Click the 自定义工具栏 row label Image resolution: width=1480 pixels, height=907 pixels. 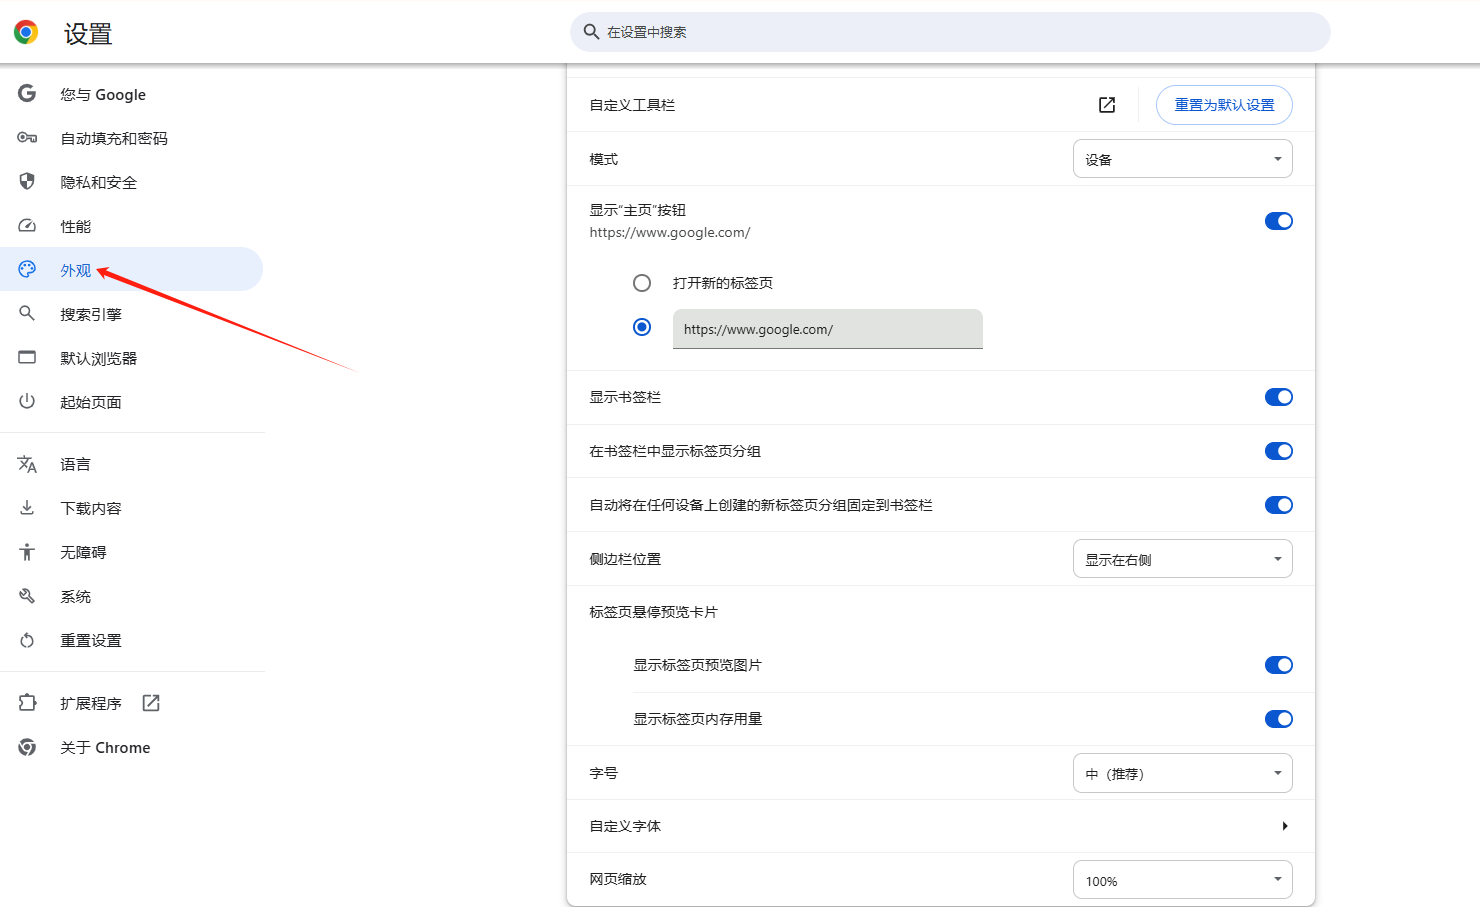pyautogui.click(x=632, y=105)
